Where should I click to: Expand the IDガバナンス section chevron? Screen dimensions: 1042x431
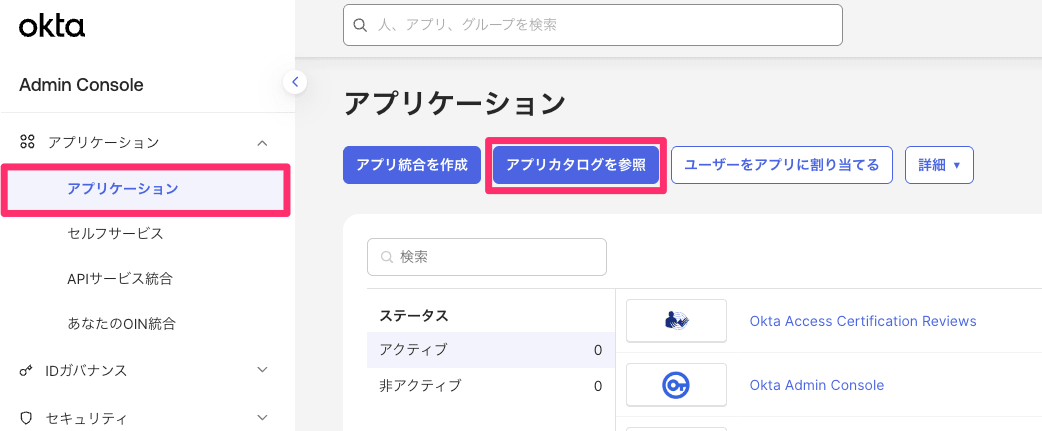click(262, 371)
